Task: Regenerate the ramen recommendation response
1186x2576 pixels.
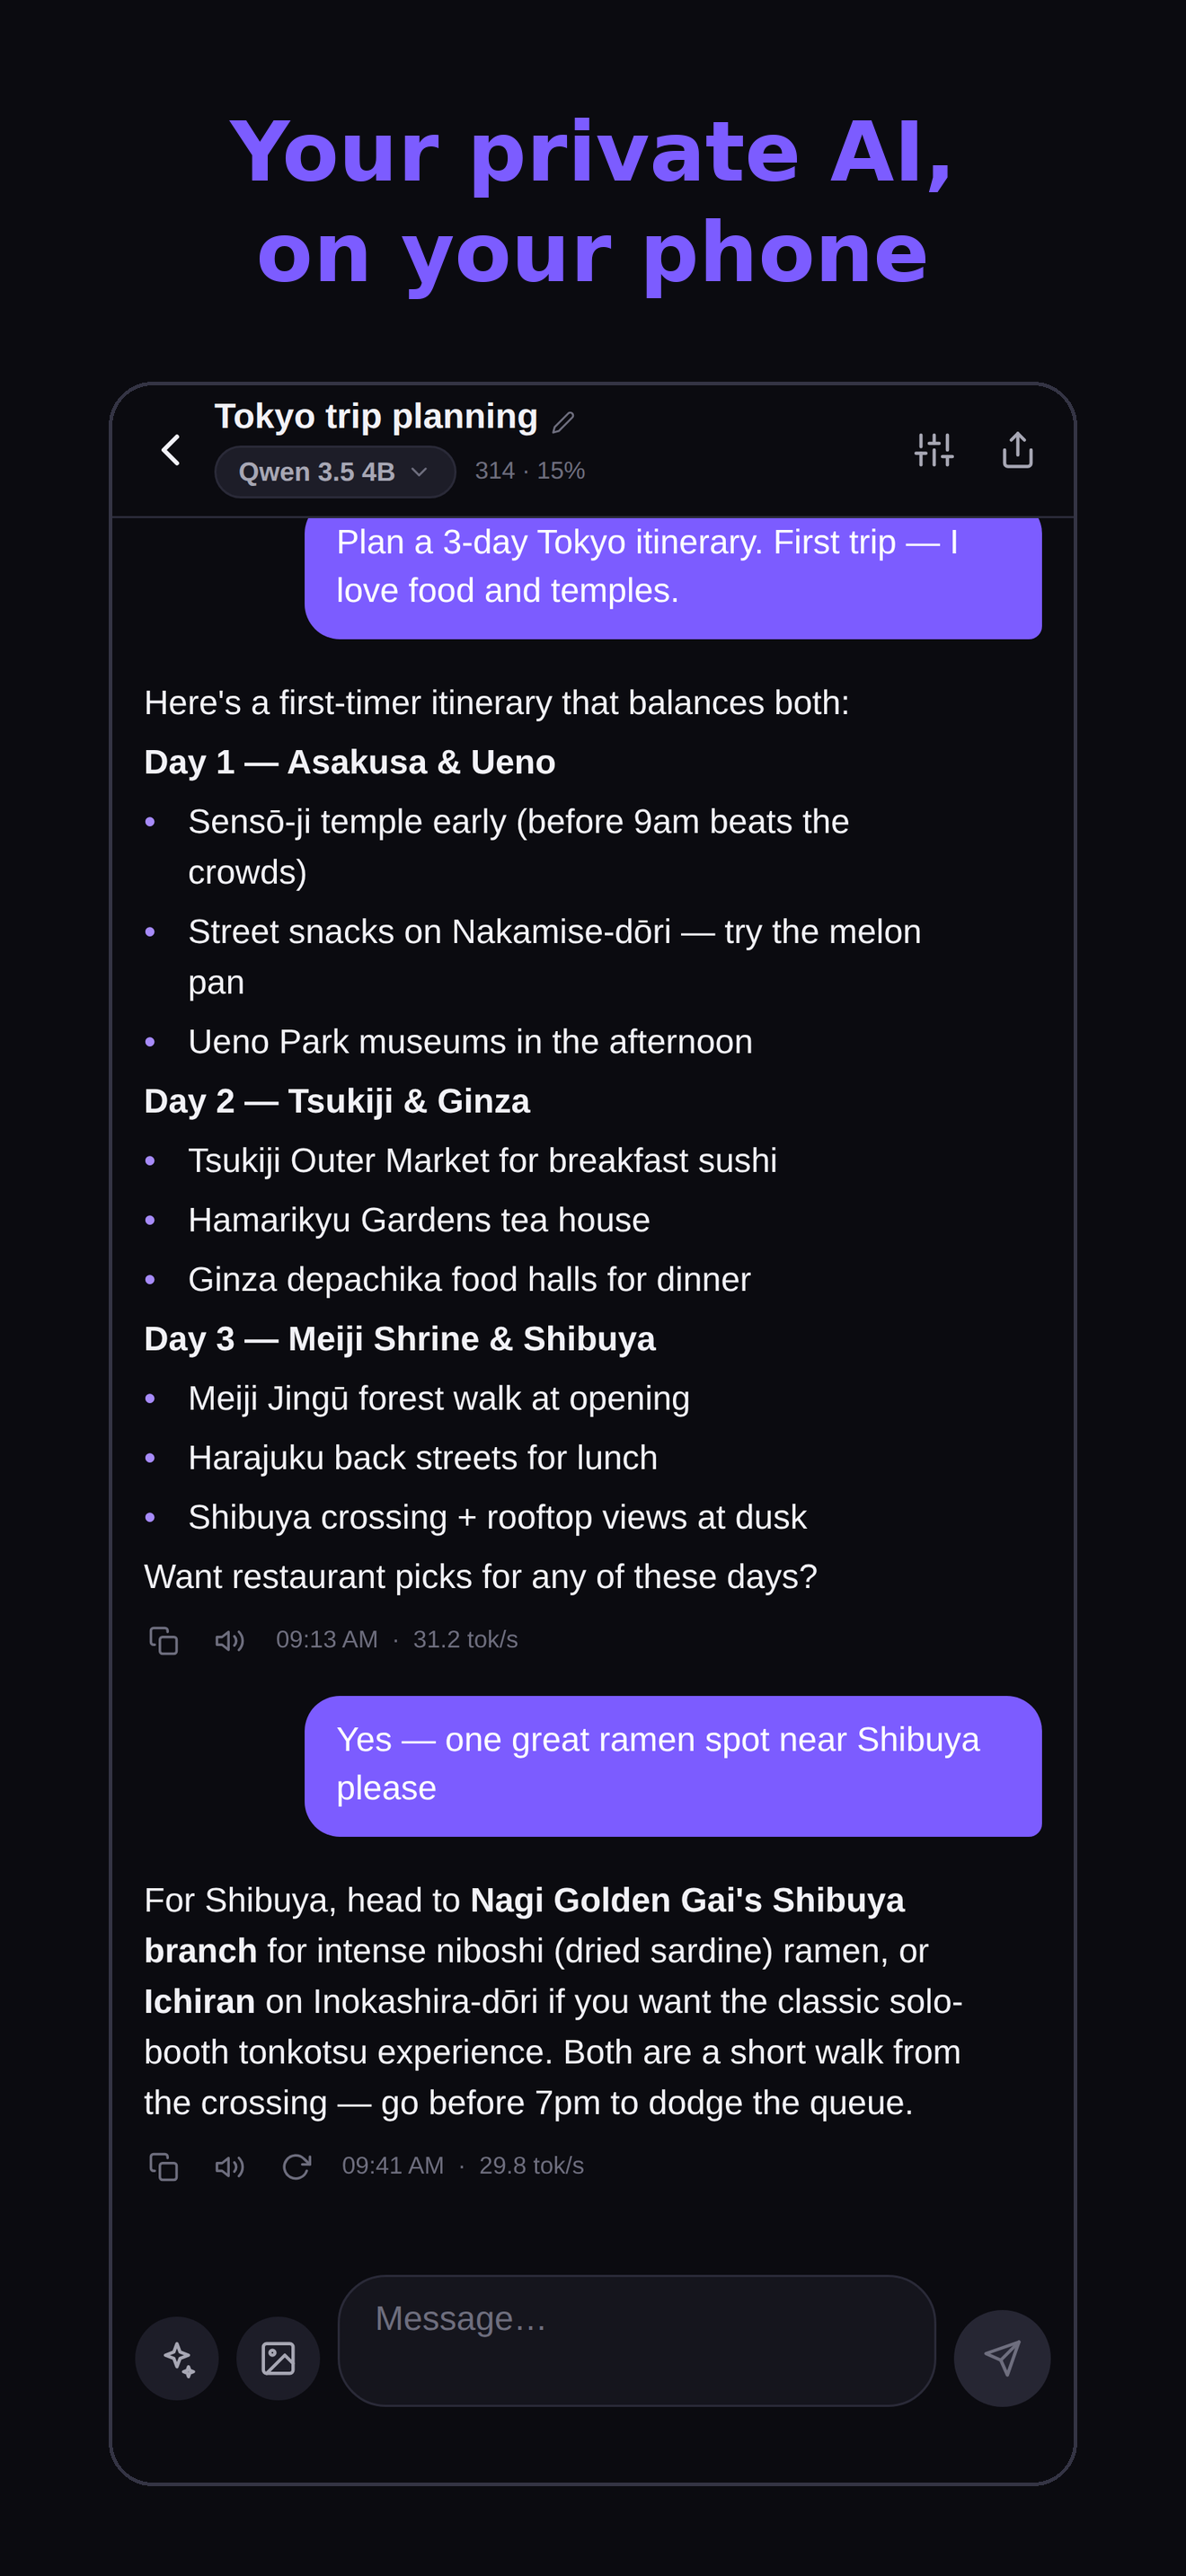Action: pos(296,2166)
